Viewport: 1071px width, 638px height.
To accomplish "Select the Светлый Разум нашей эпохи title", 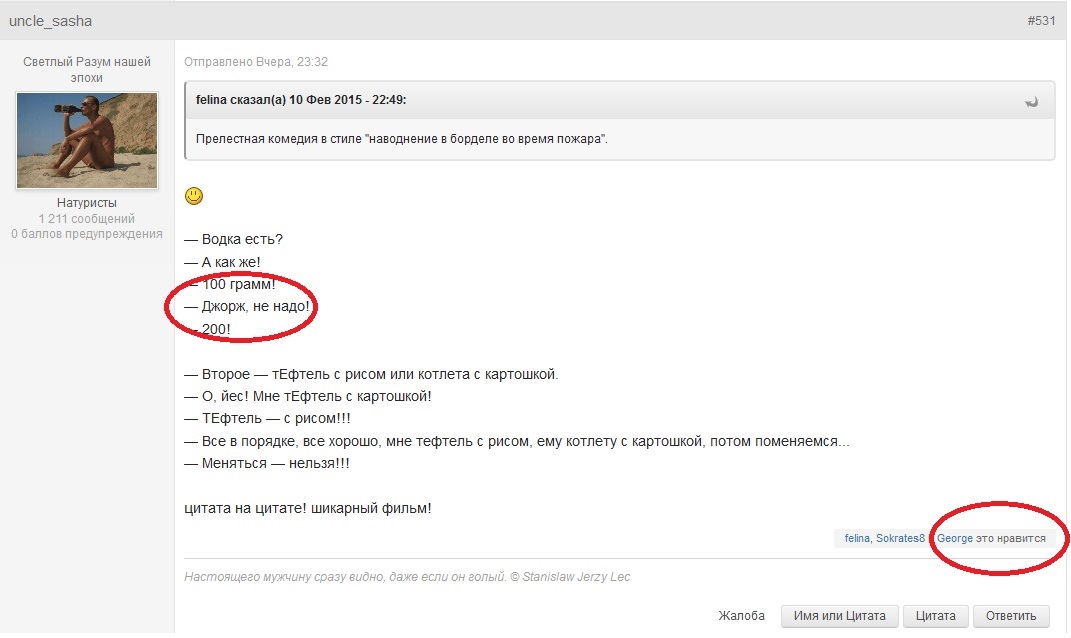I will tap(87, 70).
